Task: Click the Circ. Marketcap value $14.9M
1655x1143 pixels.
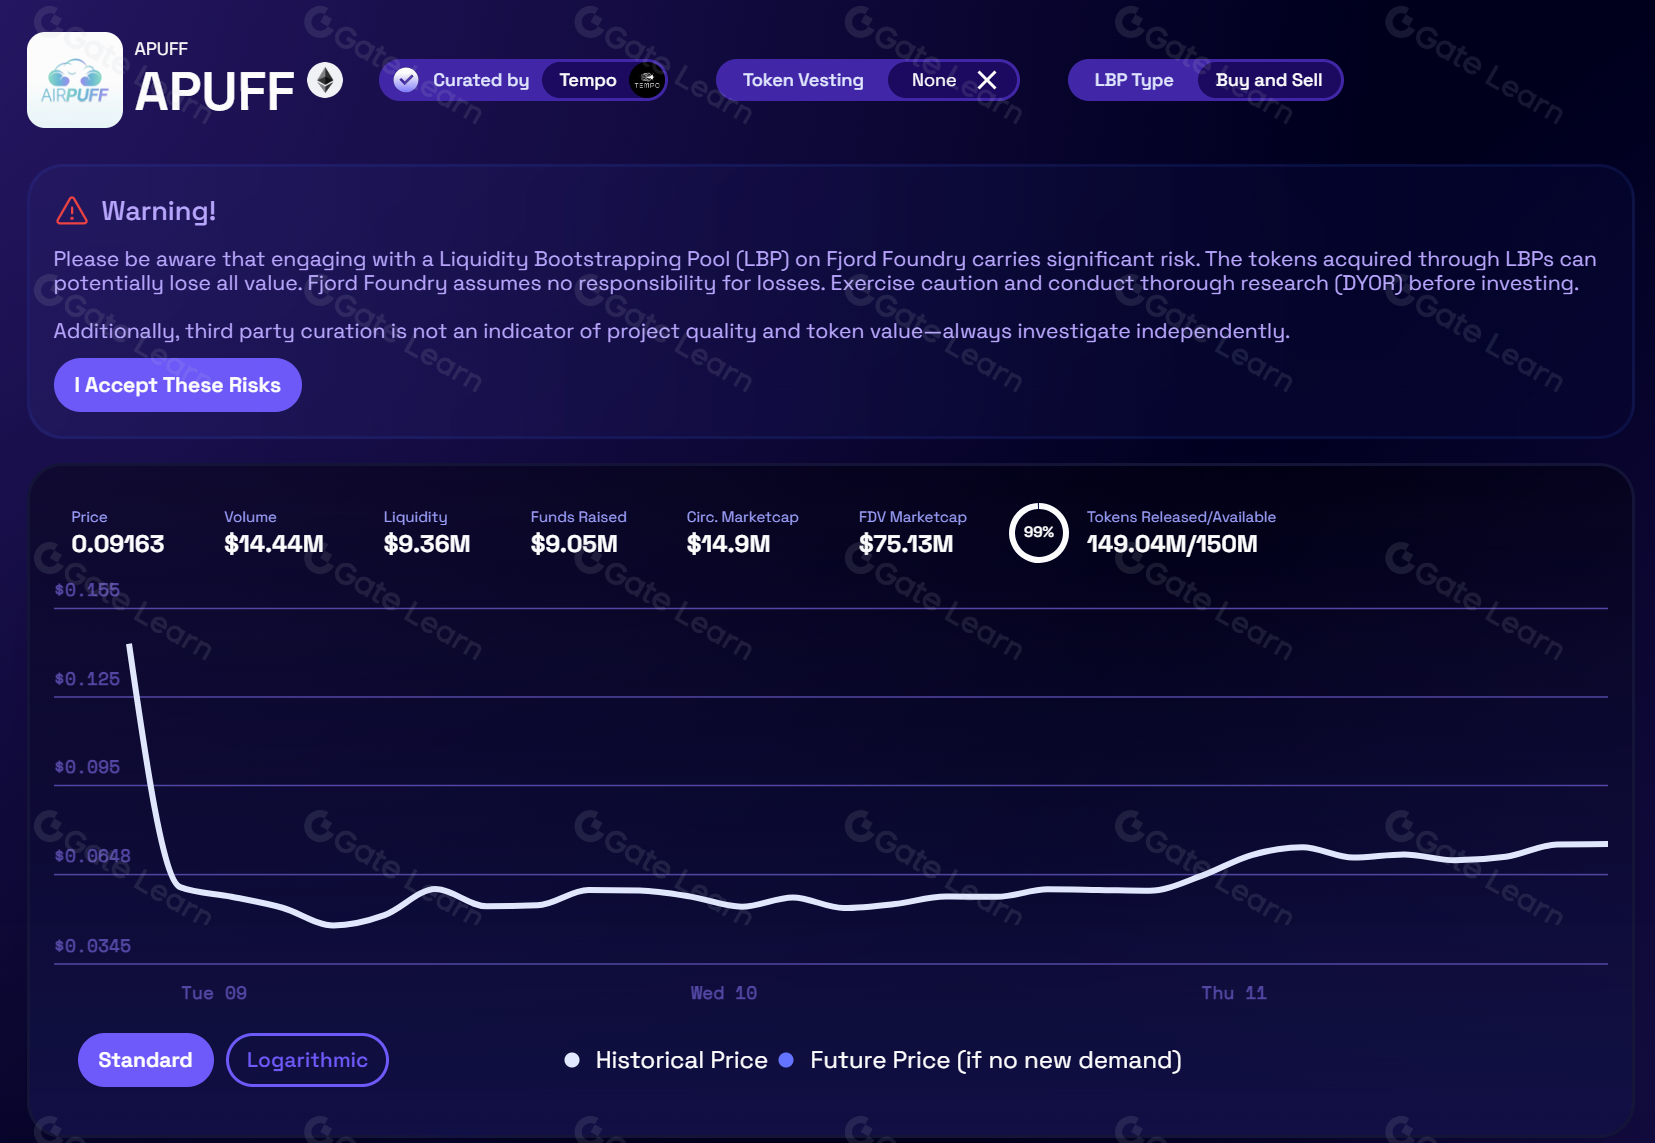Action: pos(728,544)
